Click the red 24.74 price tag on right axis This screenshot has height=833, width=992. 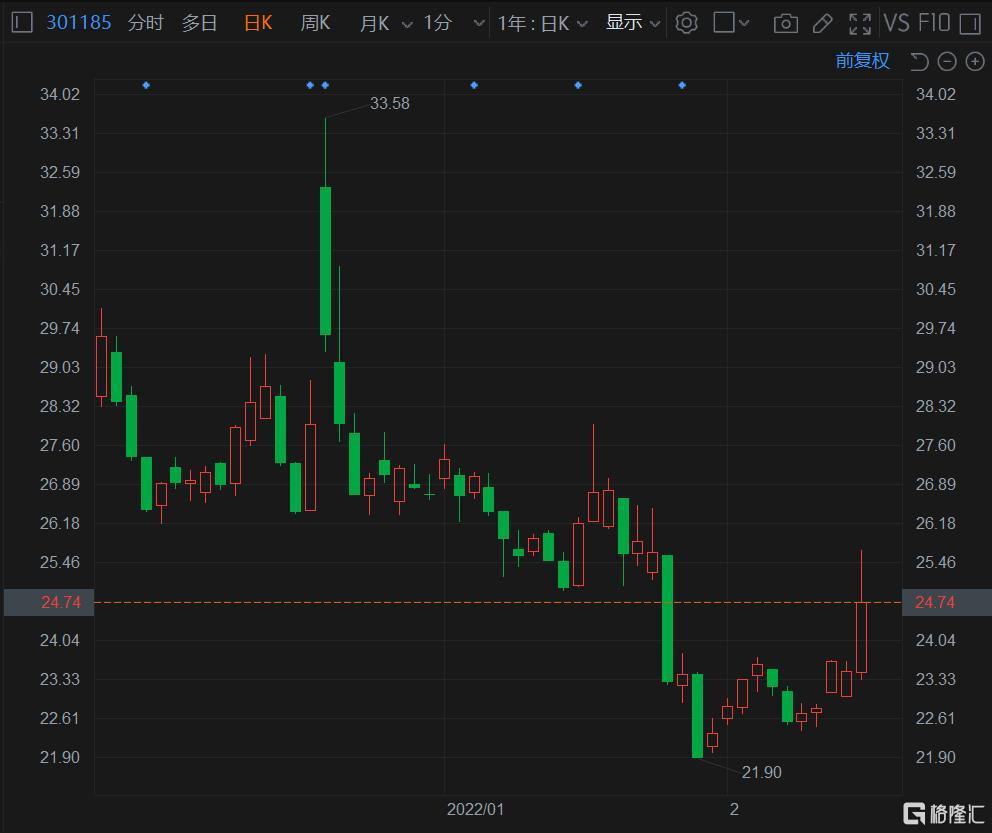tap(946, 602)
